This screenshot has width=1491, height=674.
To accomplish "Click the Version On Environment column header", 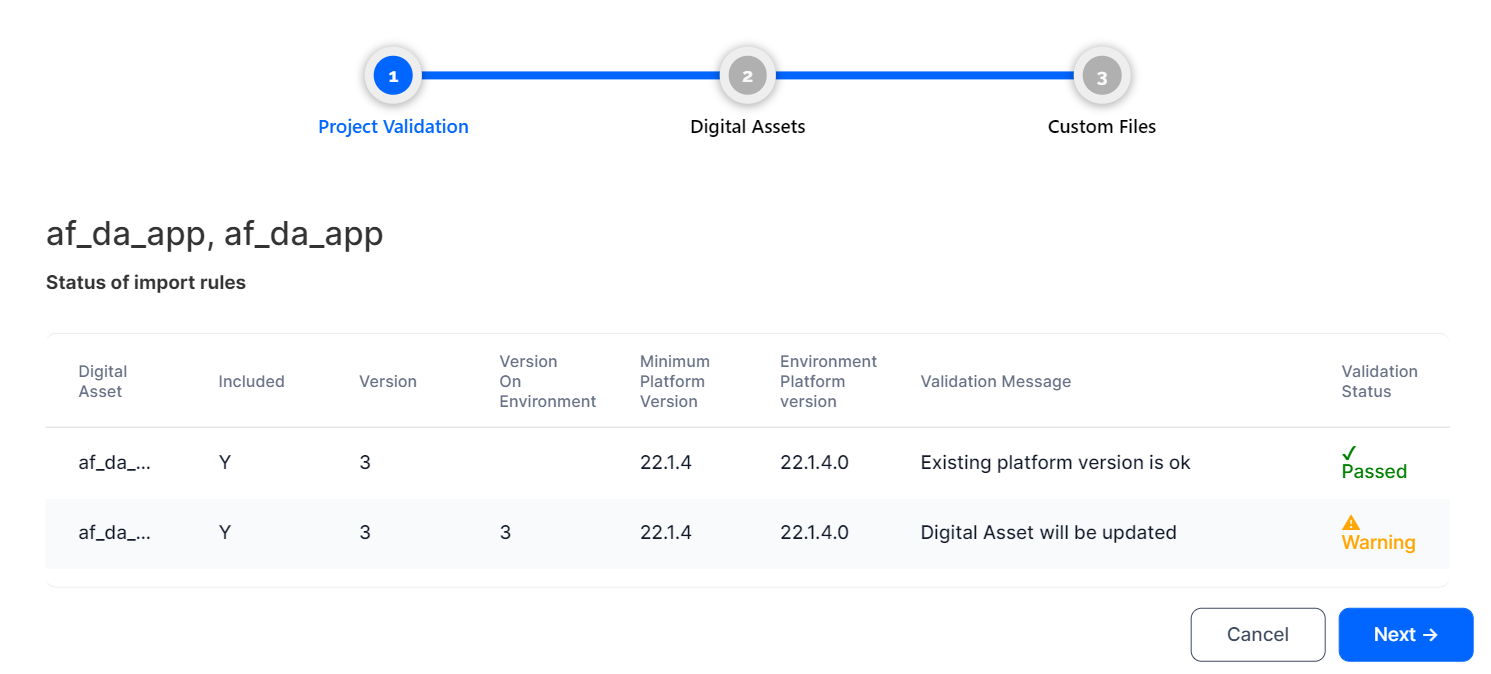I will click(547, 381).
